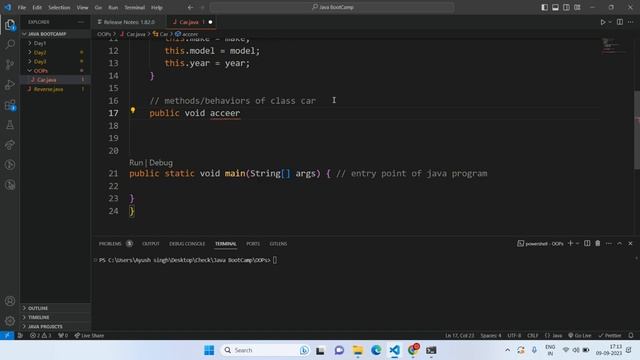The image size is (640, 360).
Task: Click Live Share in the status bar
Action: pyautogui.click(x=89, y=336)
